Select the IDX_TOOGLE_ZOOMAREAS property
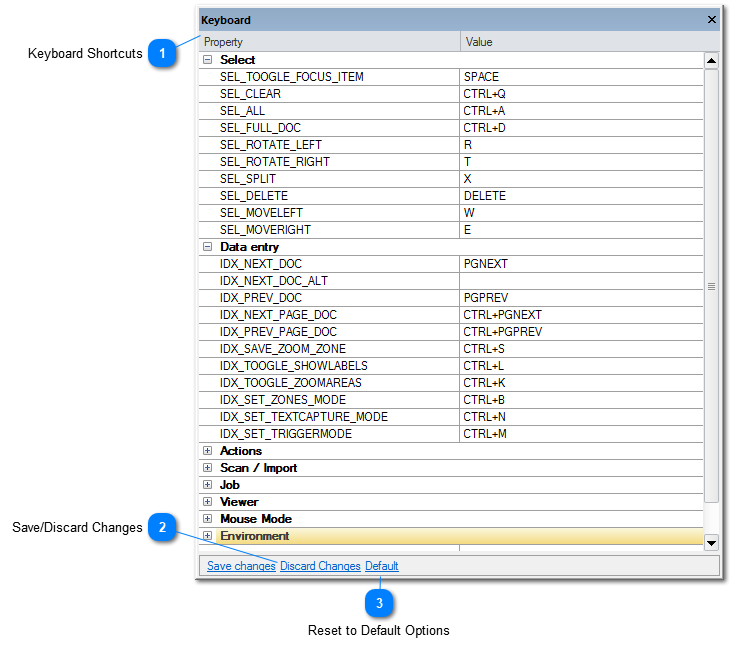Image resolution: width=733 pixels, height=654 pixels. [x=329, y=383]
